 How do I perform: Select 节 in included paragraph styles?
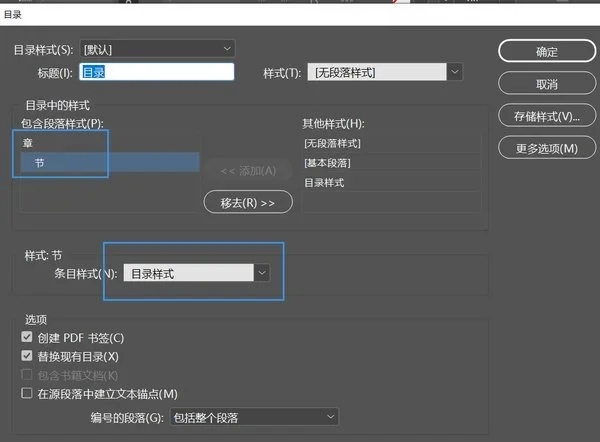[109, 162]
